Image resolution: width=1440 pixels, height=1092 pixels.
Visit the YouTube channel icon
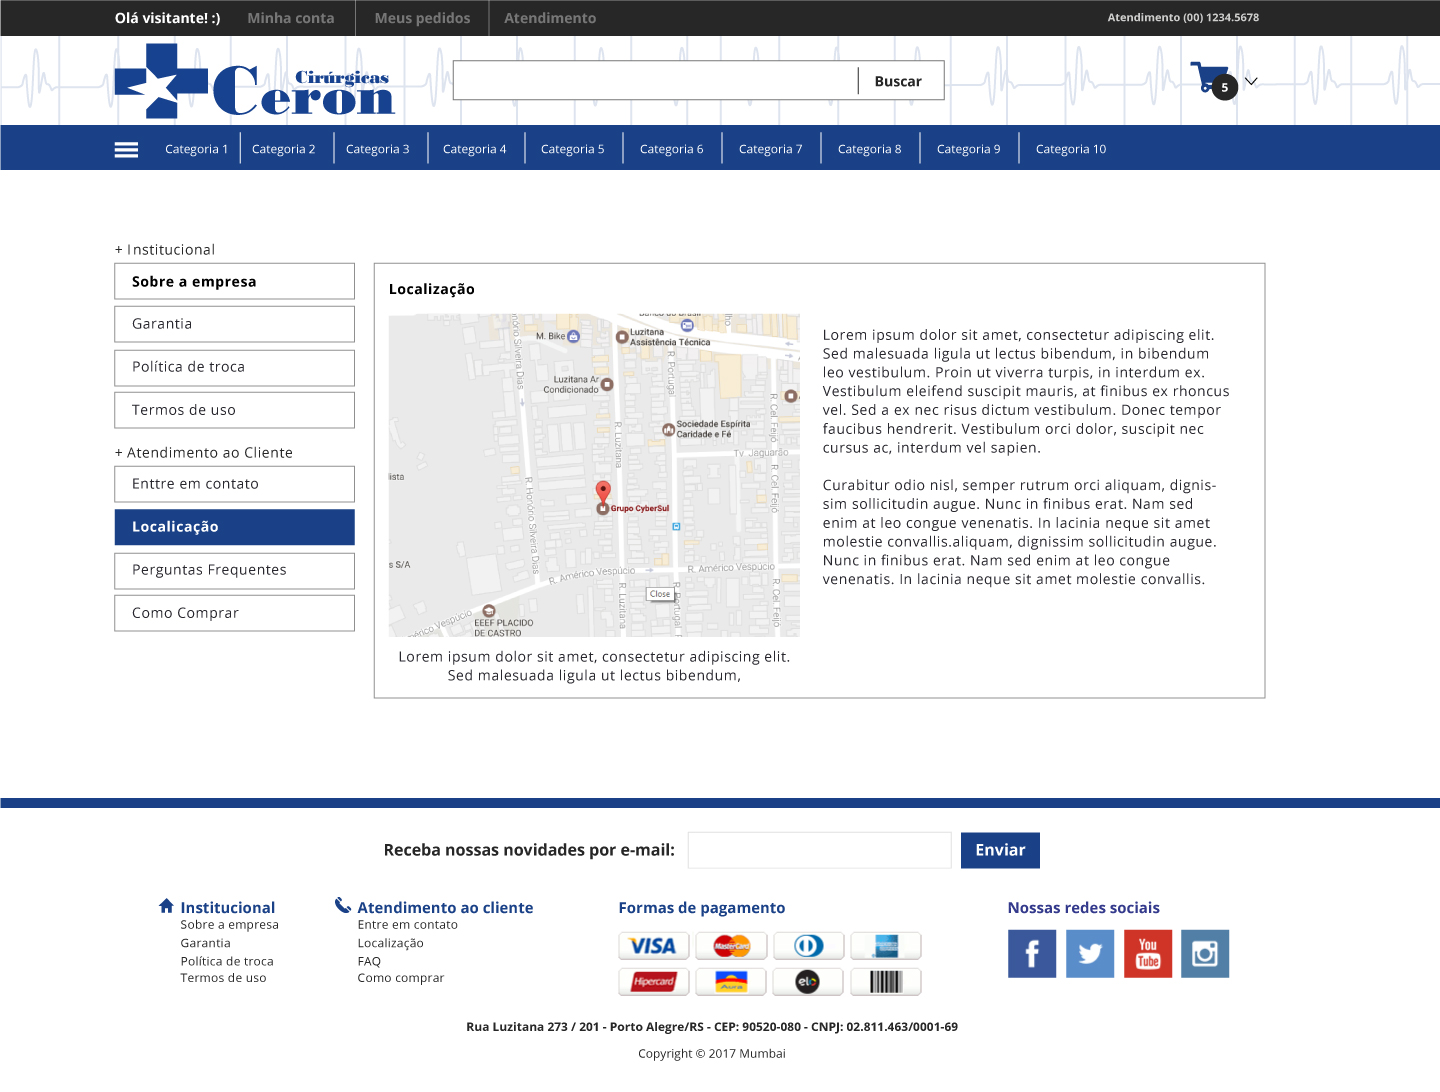1147,953
